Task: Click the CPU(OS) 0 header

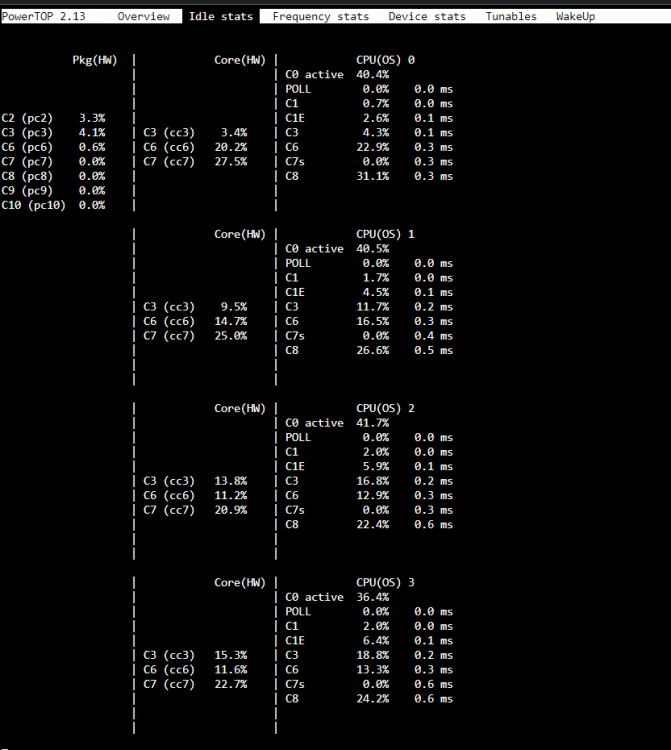Action: [x=385, y=60]
